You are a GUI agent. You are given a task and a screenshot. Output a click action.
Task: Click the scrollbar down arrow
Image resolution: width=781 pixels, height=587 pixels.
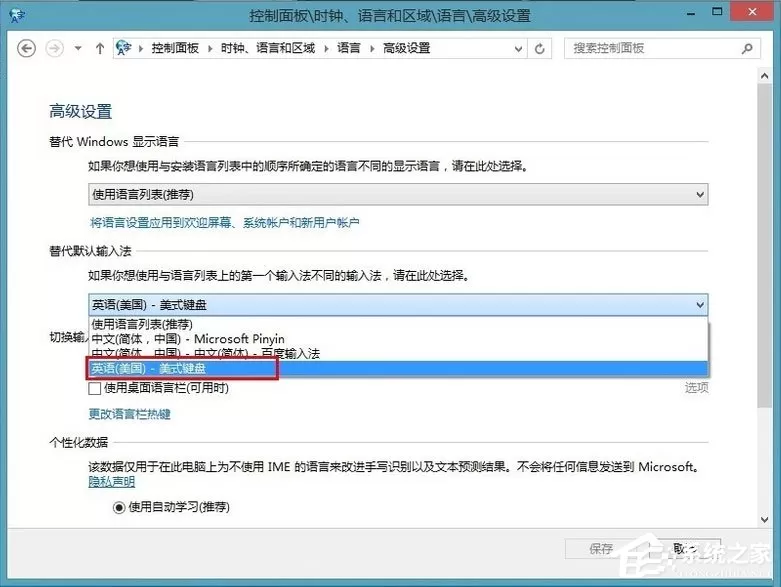(765, 520)
